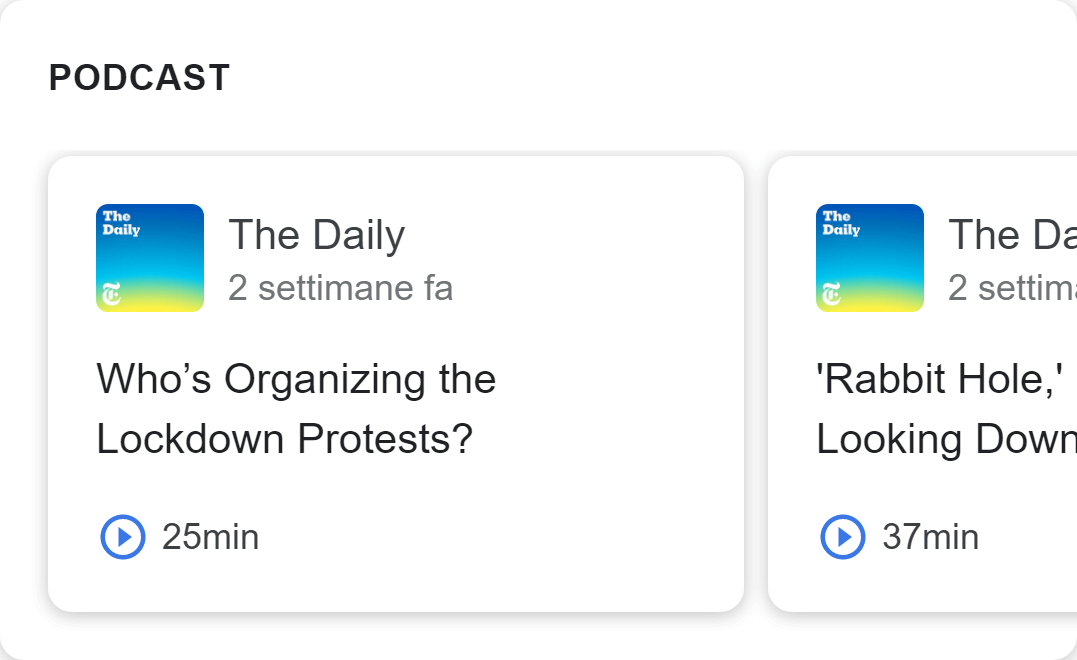Click New York Times logo on first cover
The width and height of the screenshot is (1077, 660).
coord(111,294)
